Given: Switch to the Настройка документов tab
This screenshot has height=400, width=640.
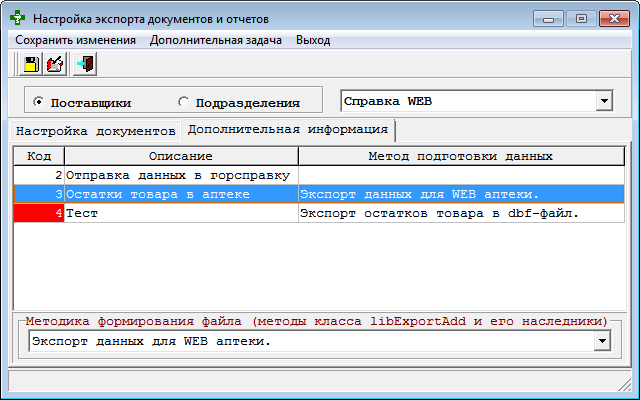Looking at the screenshot, I should coord(95,131).
